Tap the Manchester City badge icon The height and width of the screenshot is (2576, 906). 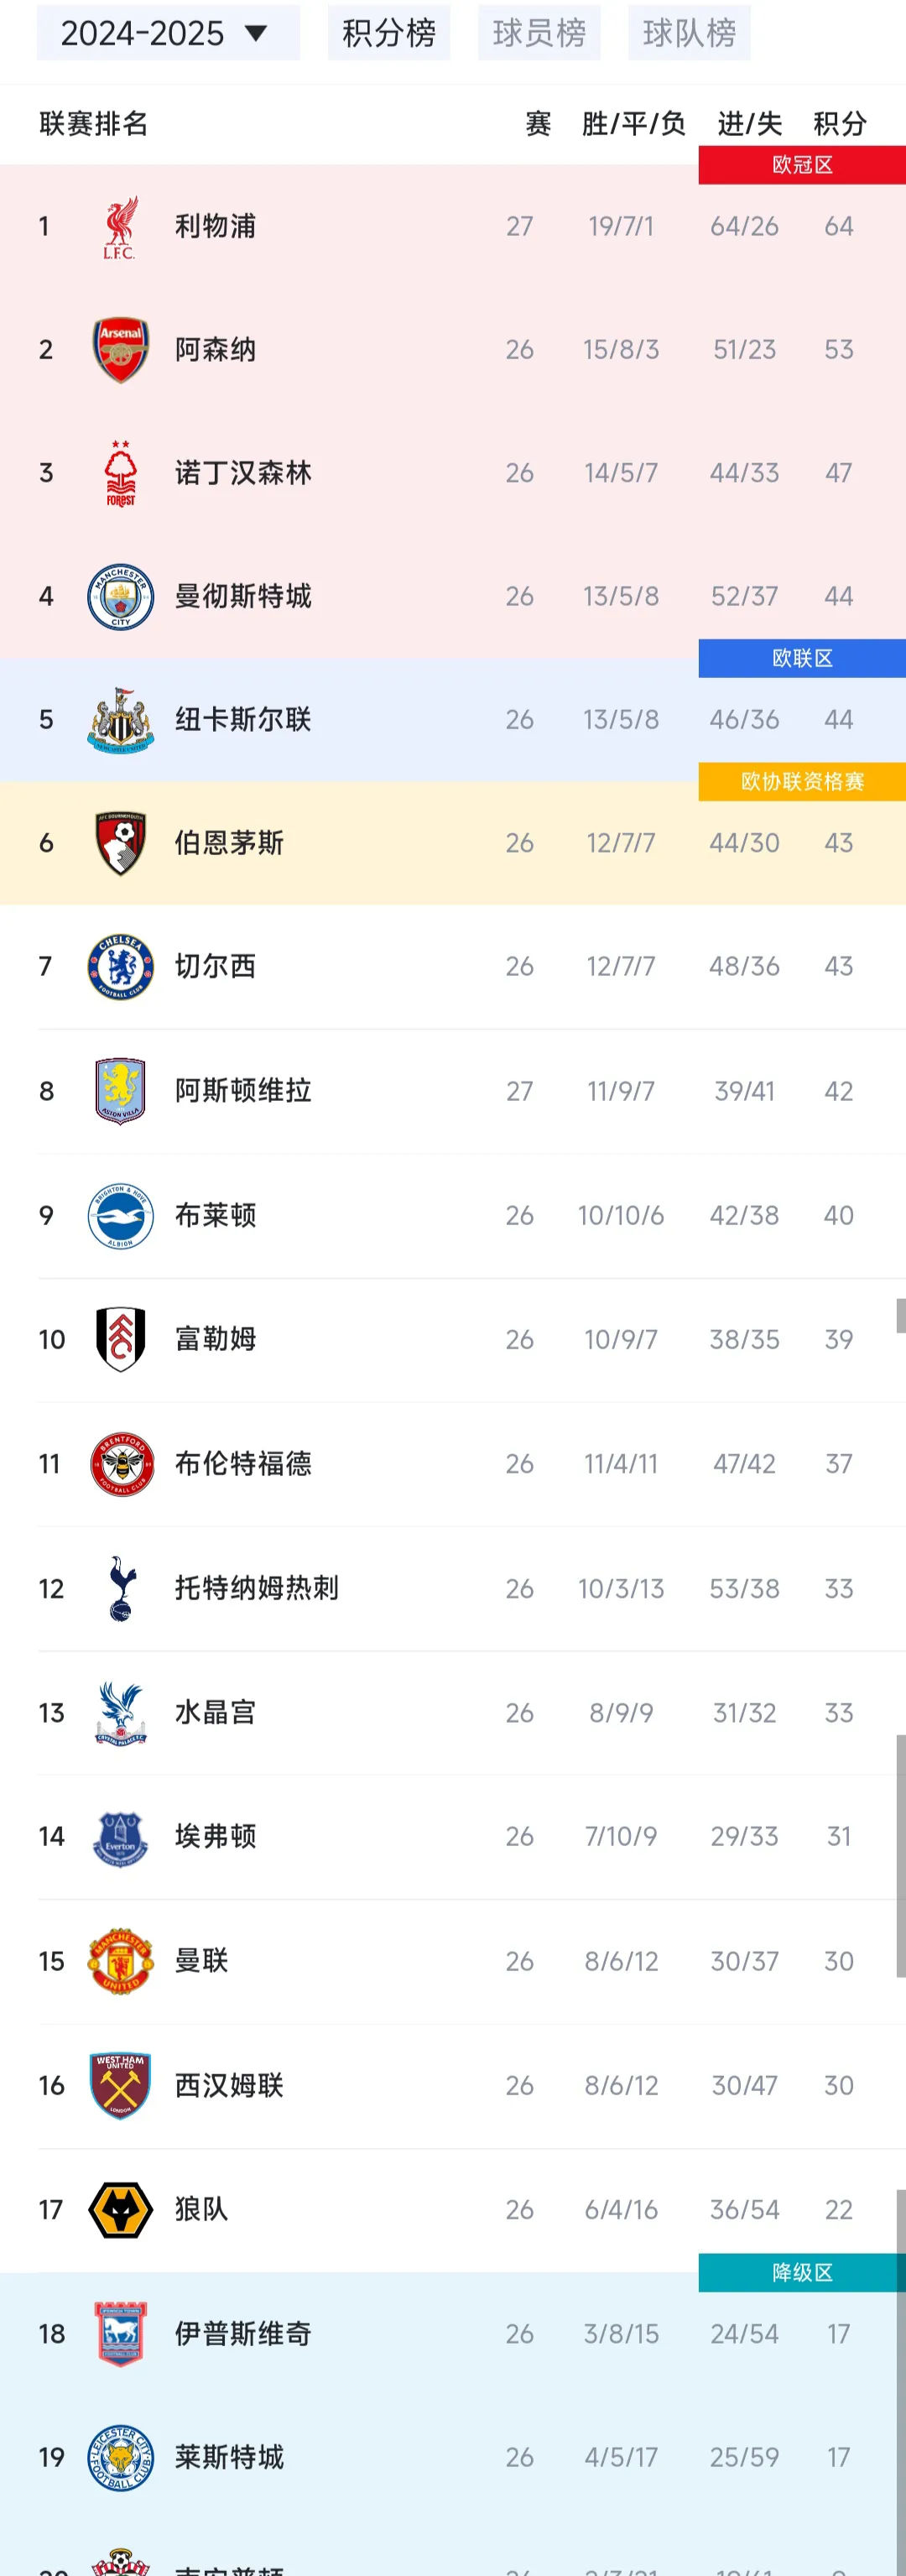tap(120, 597)
